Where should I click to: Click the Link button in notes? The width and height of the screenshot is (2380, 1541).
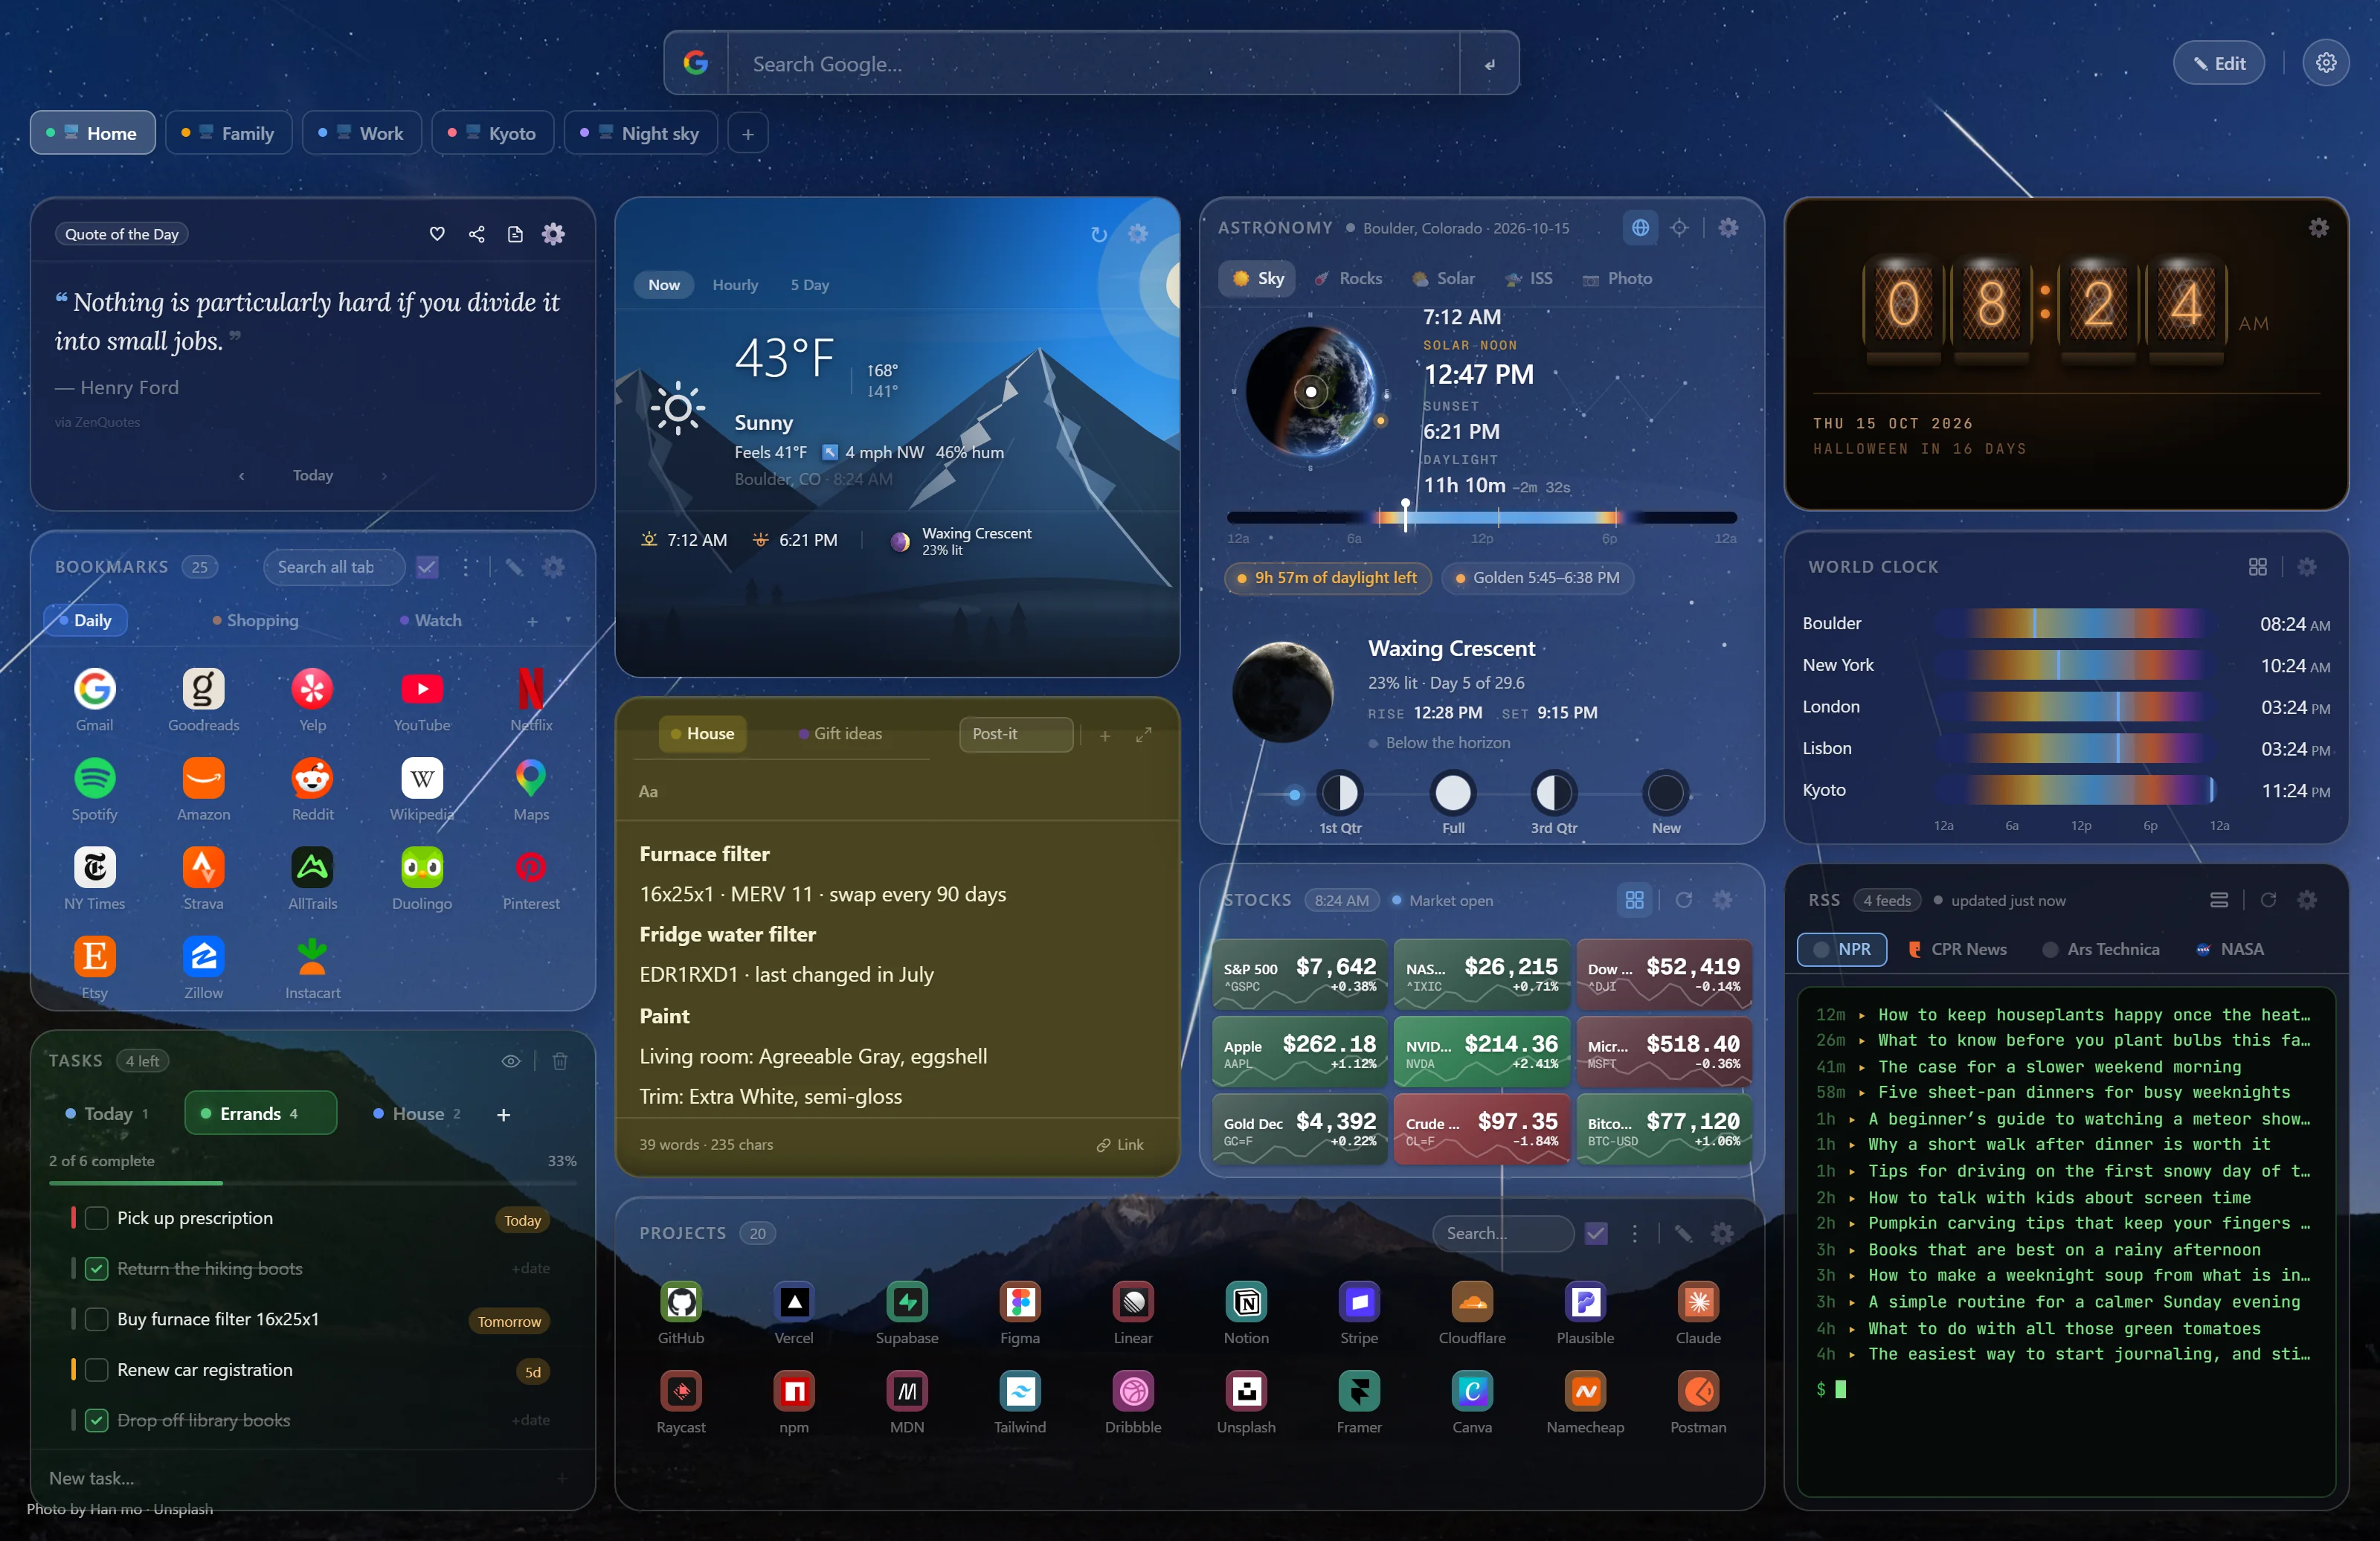click(1120, 1144)
